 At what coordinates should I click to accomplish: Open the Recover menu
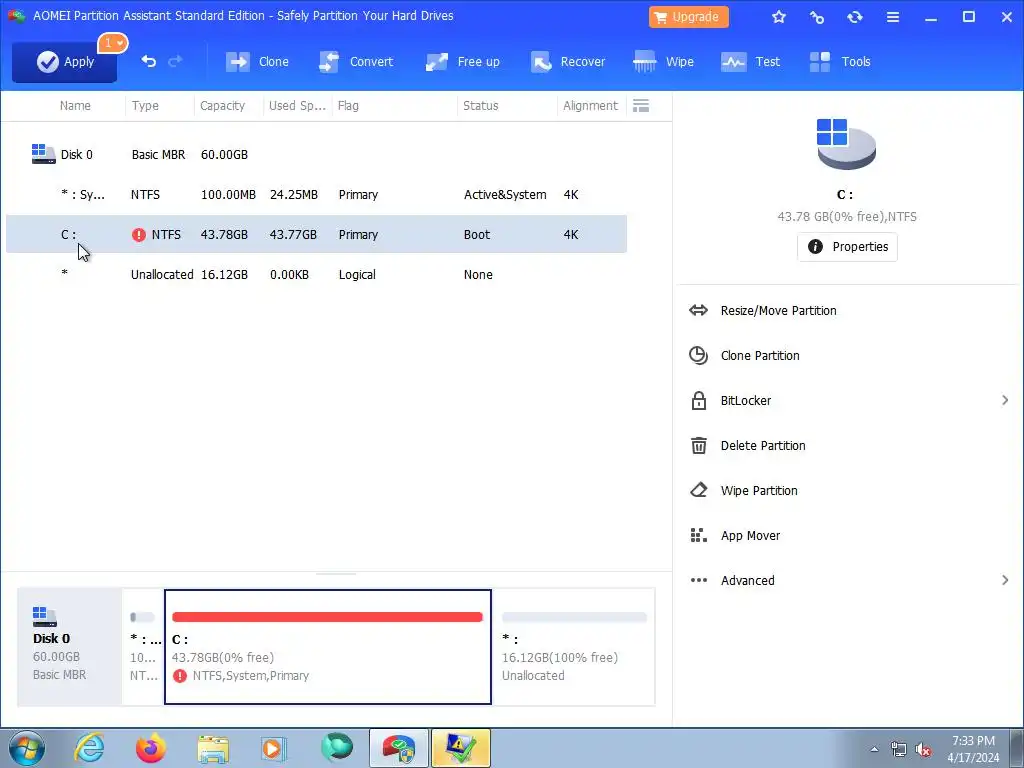(x=568, y=62)
